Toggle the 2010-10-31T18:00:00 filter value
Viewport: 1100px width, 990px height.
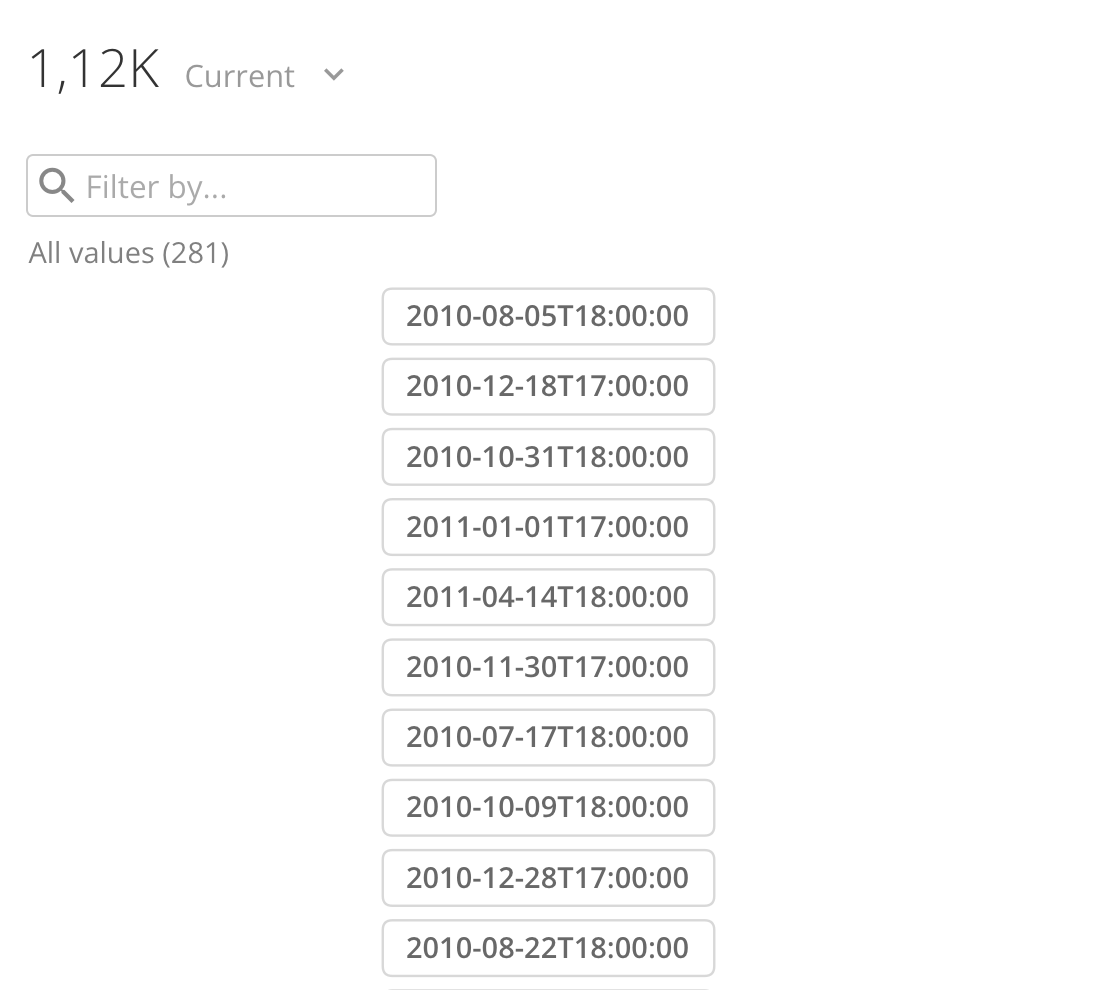click(548, 457)
